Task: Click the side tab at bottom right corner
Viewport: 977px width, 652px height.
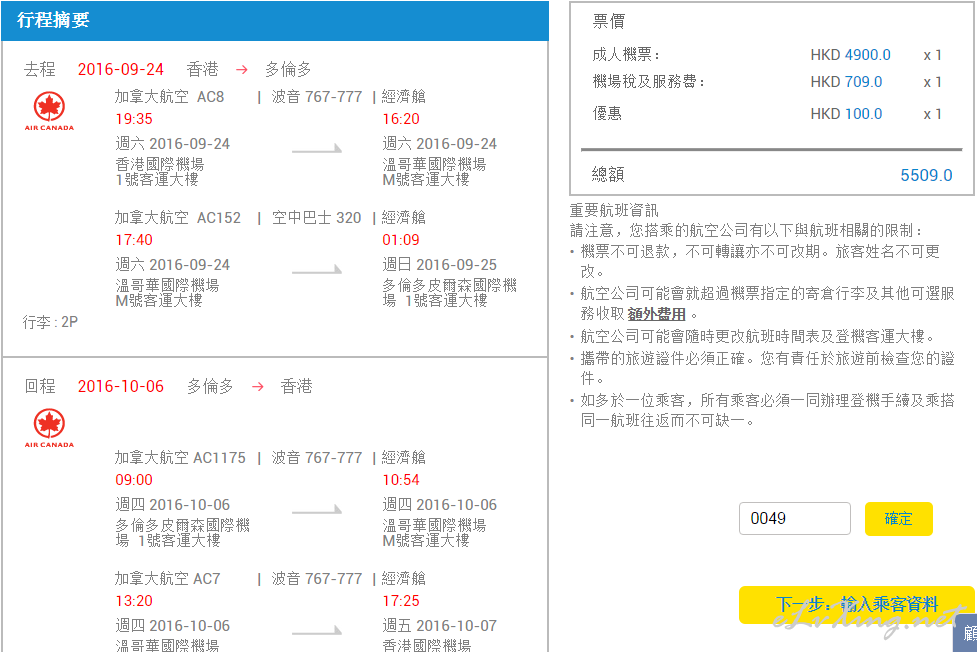Action: pos(965,633)
